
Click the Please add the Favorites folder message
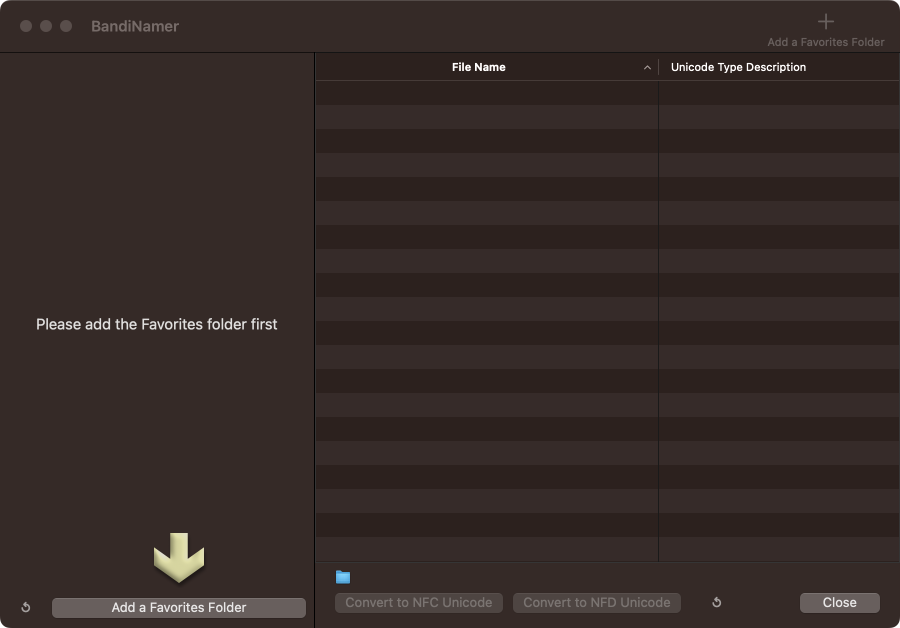[x=157, y=324]
